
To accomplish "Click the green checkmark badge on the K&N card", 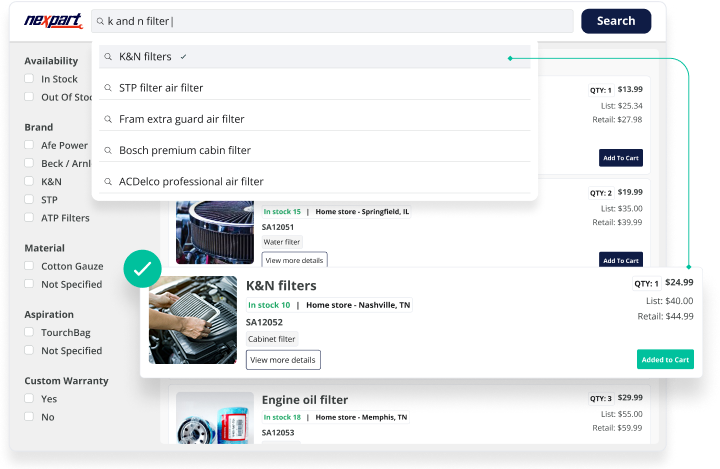I will tap(142, 269).
